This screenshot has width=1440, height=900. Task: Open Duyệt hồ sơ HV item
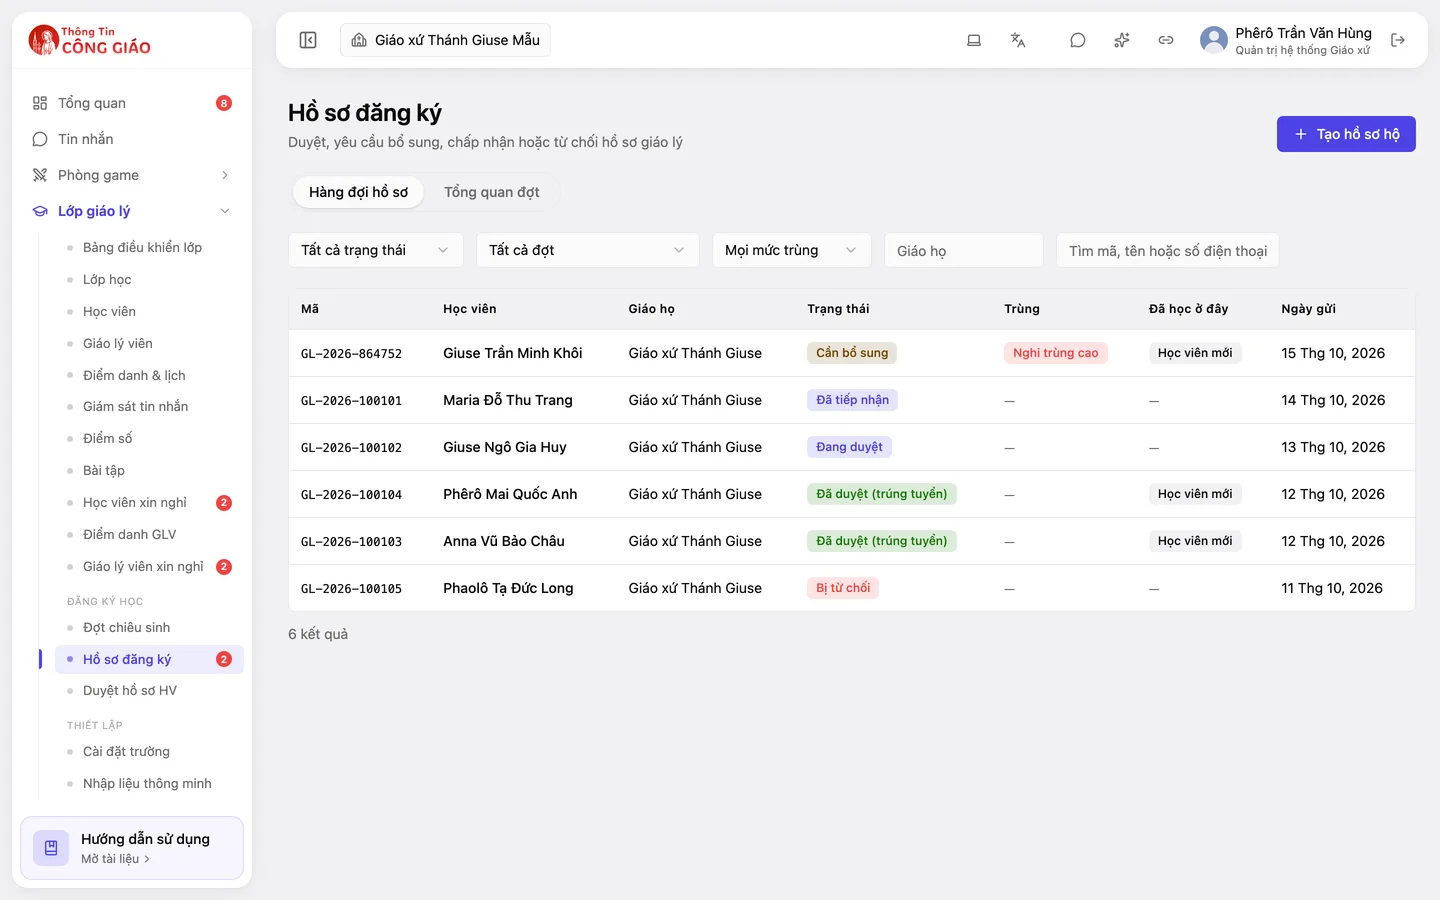[x=150, y=690]
